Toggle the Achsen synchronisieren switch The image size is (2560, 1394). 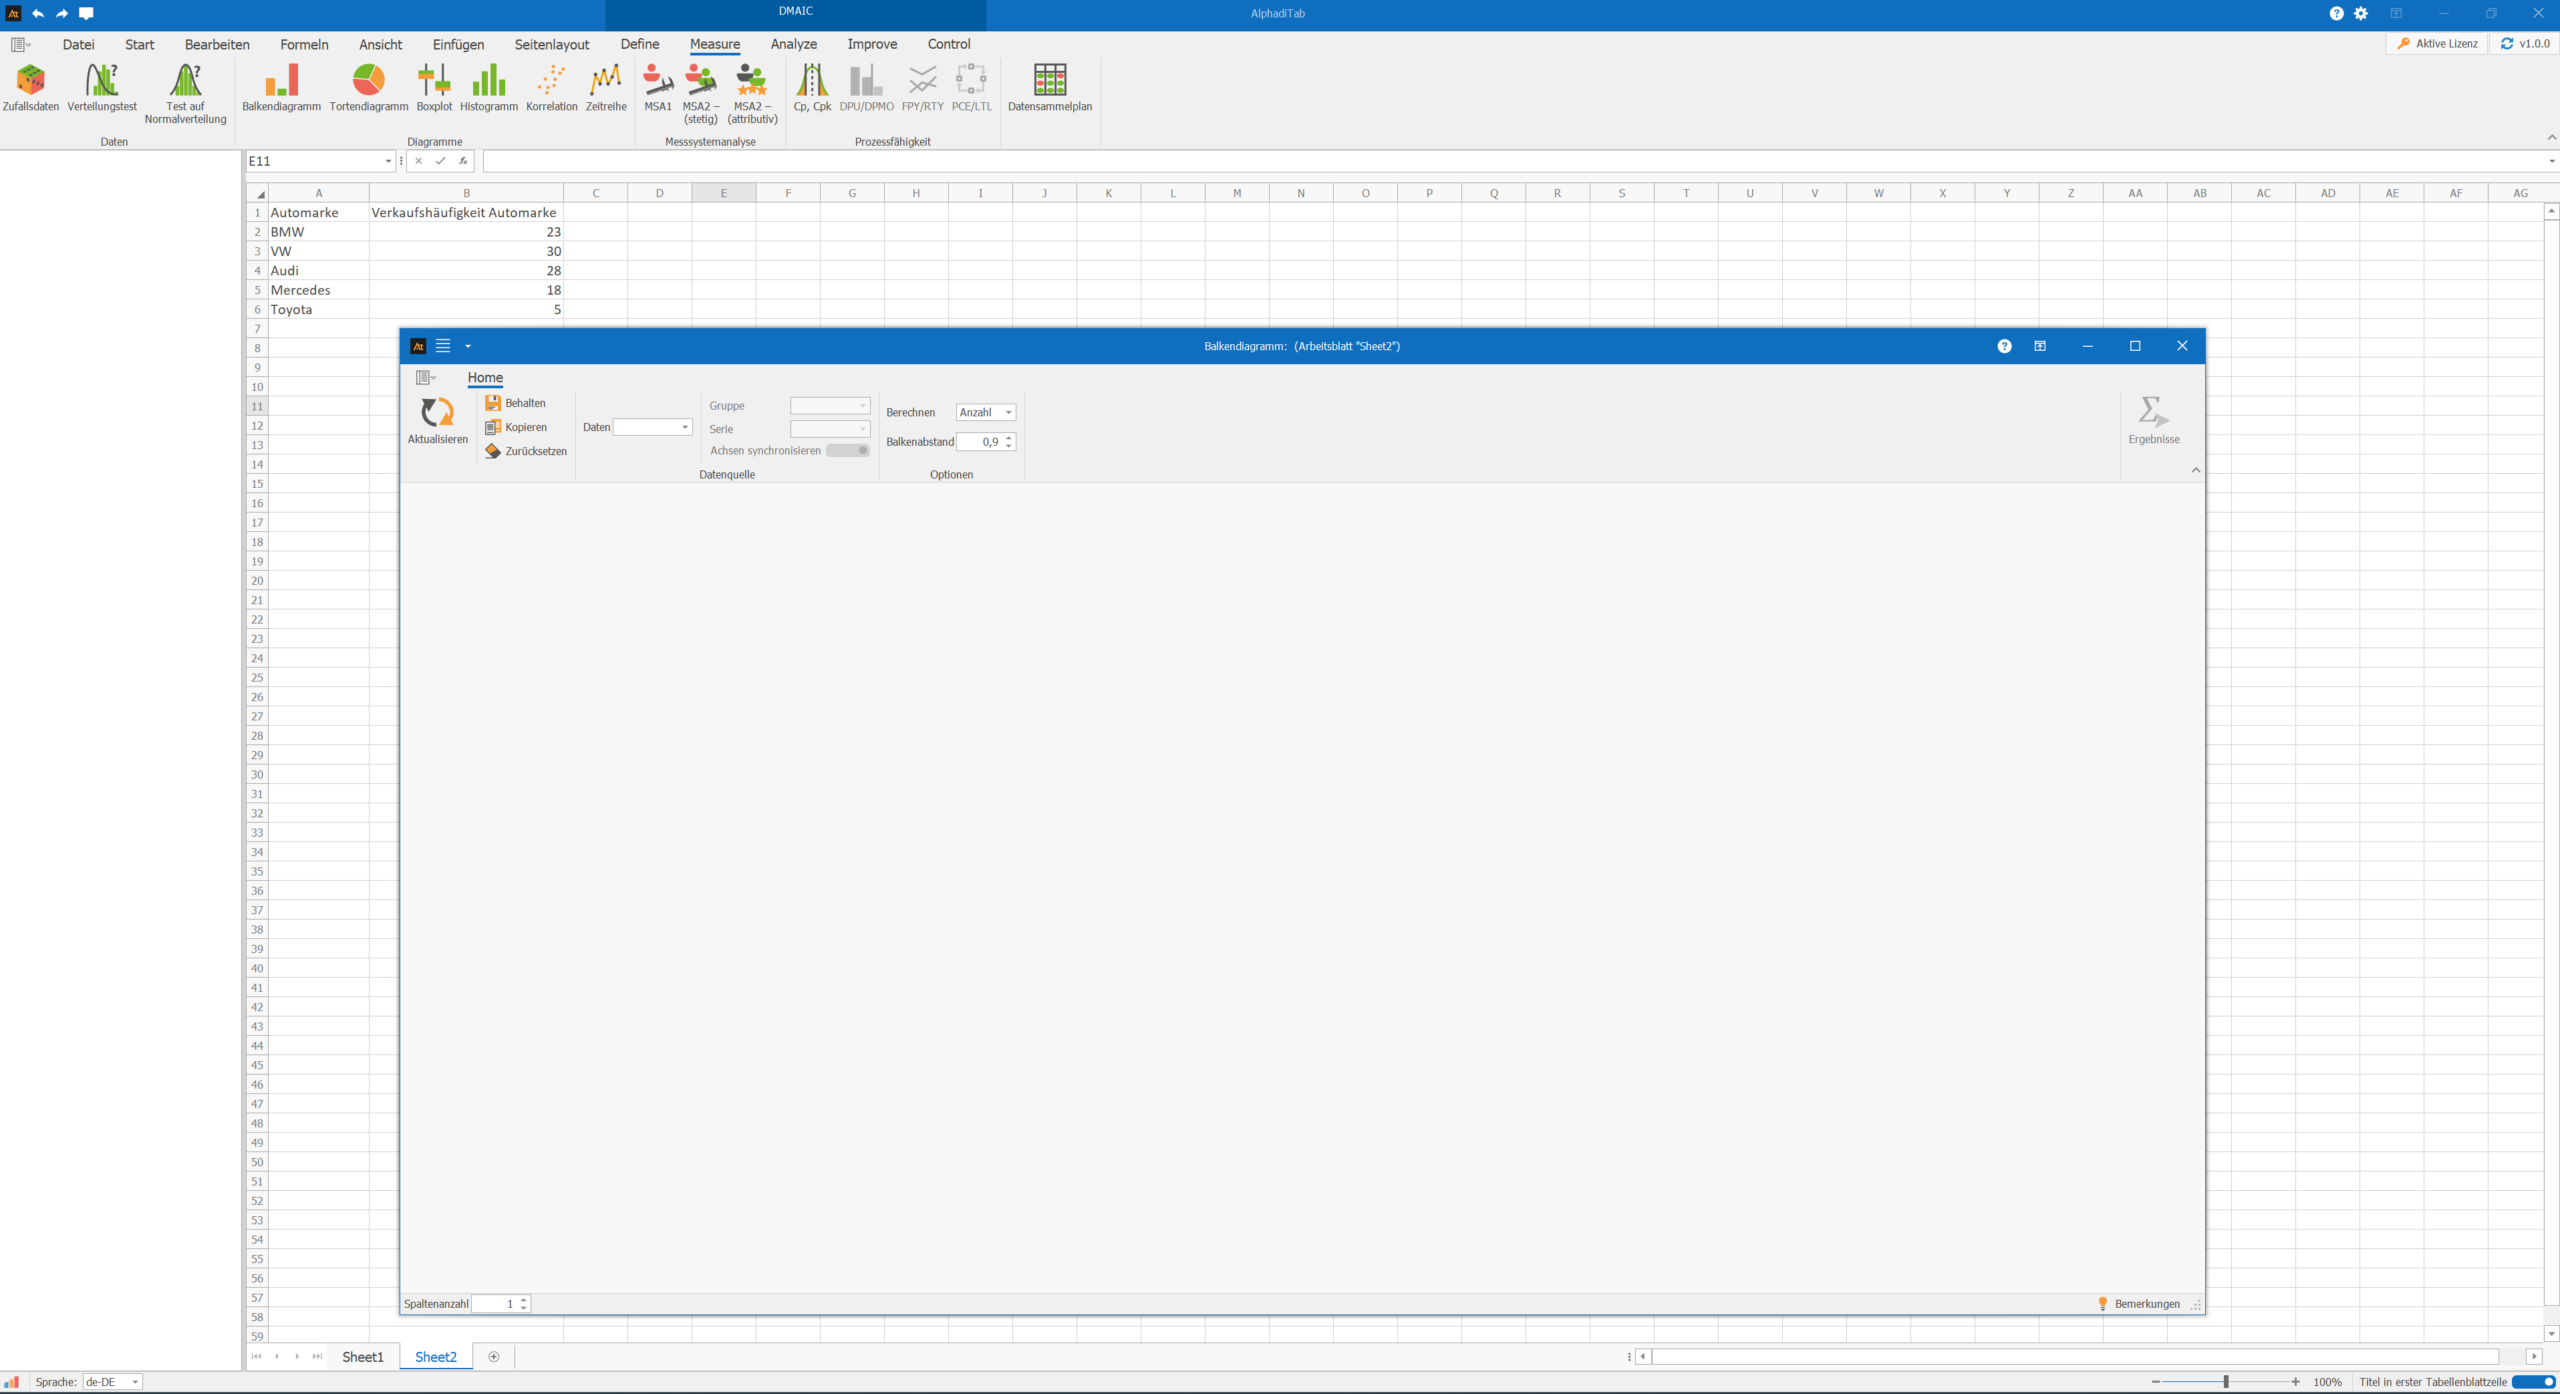(x=847, y=451)
